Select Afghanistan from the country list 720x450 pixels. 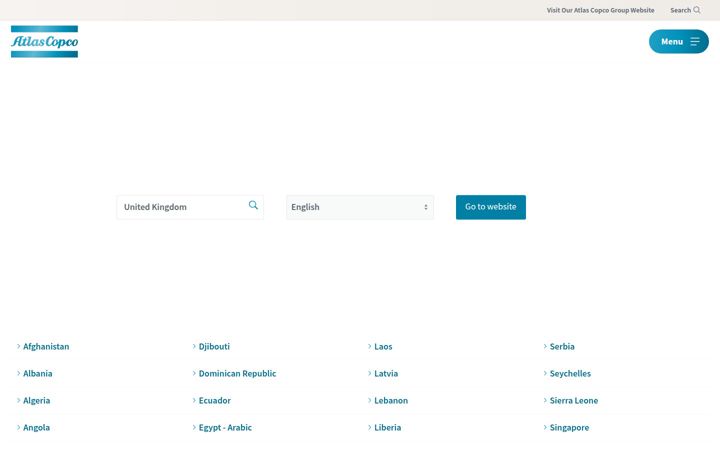coord(46,347)
